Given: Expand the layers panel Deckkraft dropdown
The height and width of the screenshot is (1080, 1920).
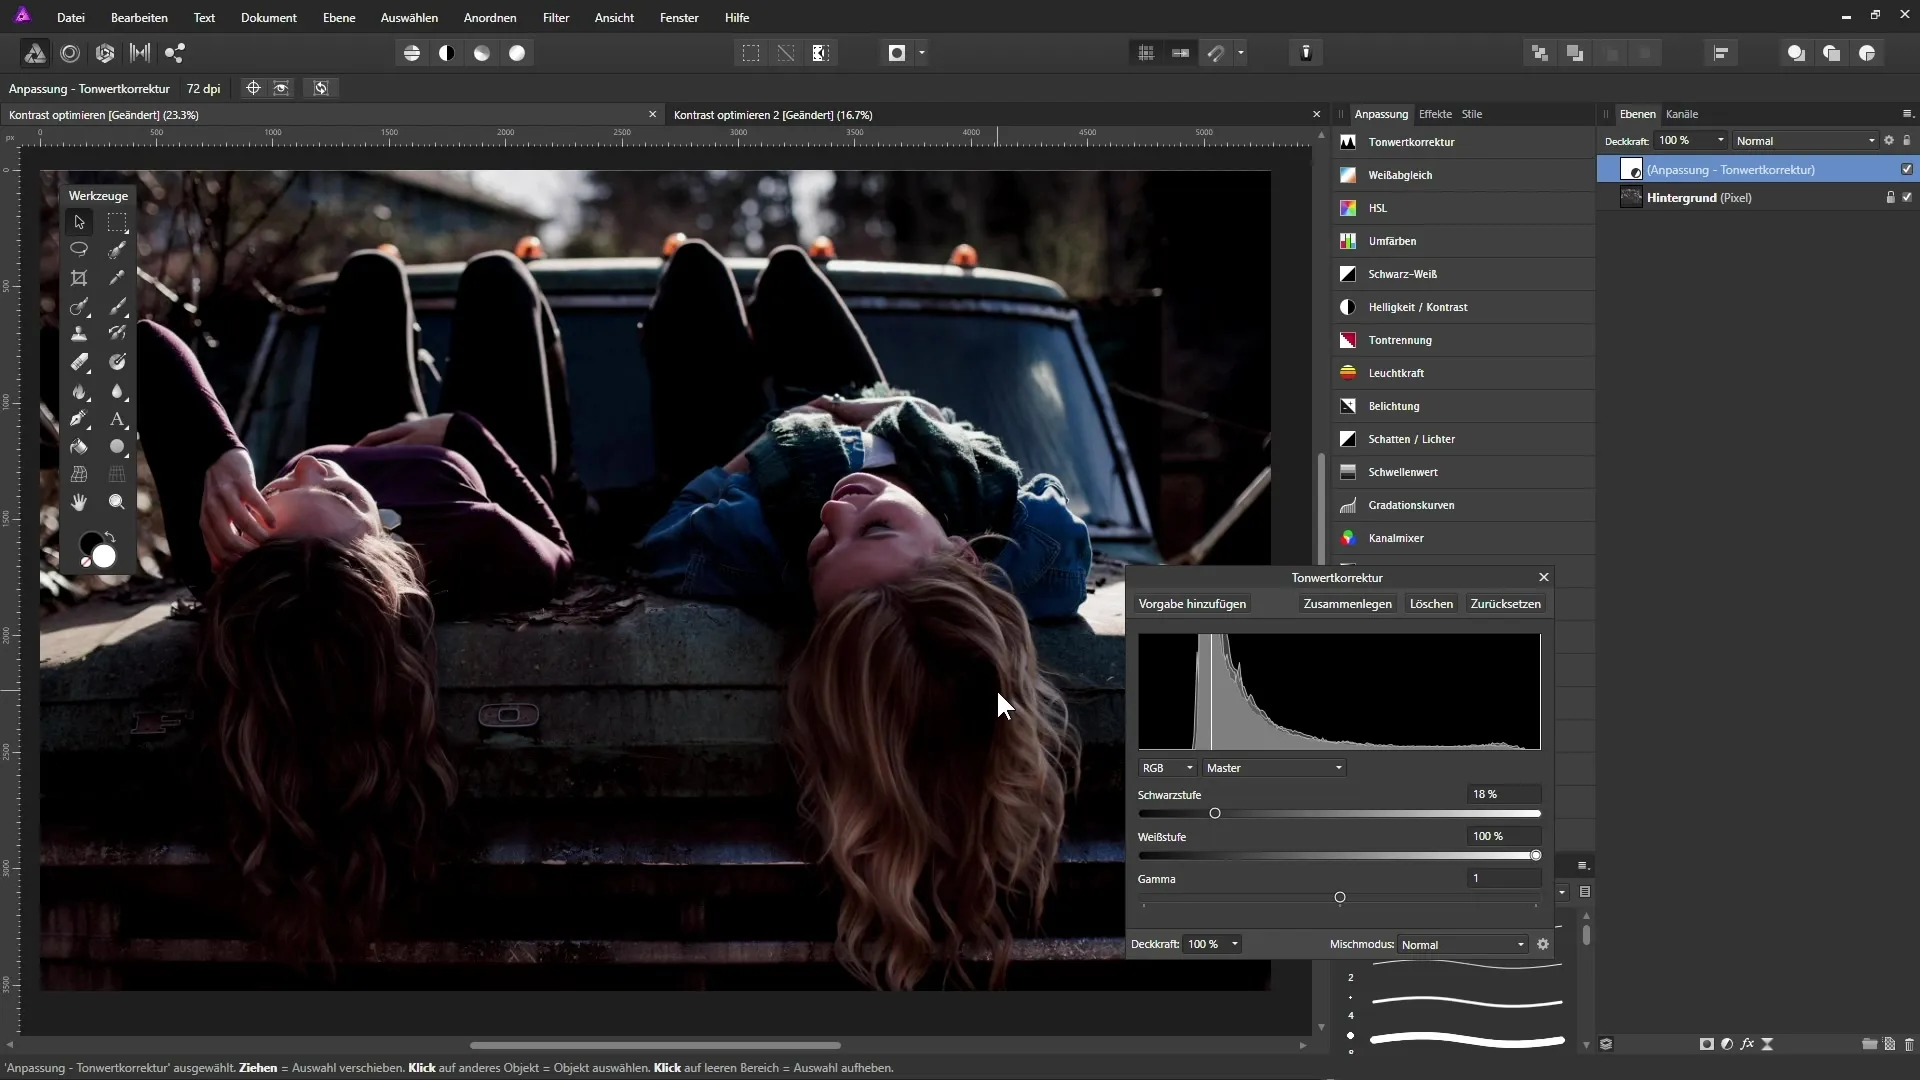Looking at the screenshot, I should pyautogui.click(x=1721, y=140).
